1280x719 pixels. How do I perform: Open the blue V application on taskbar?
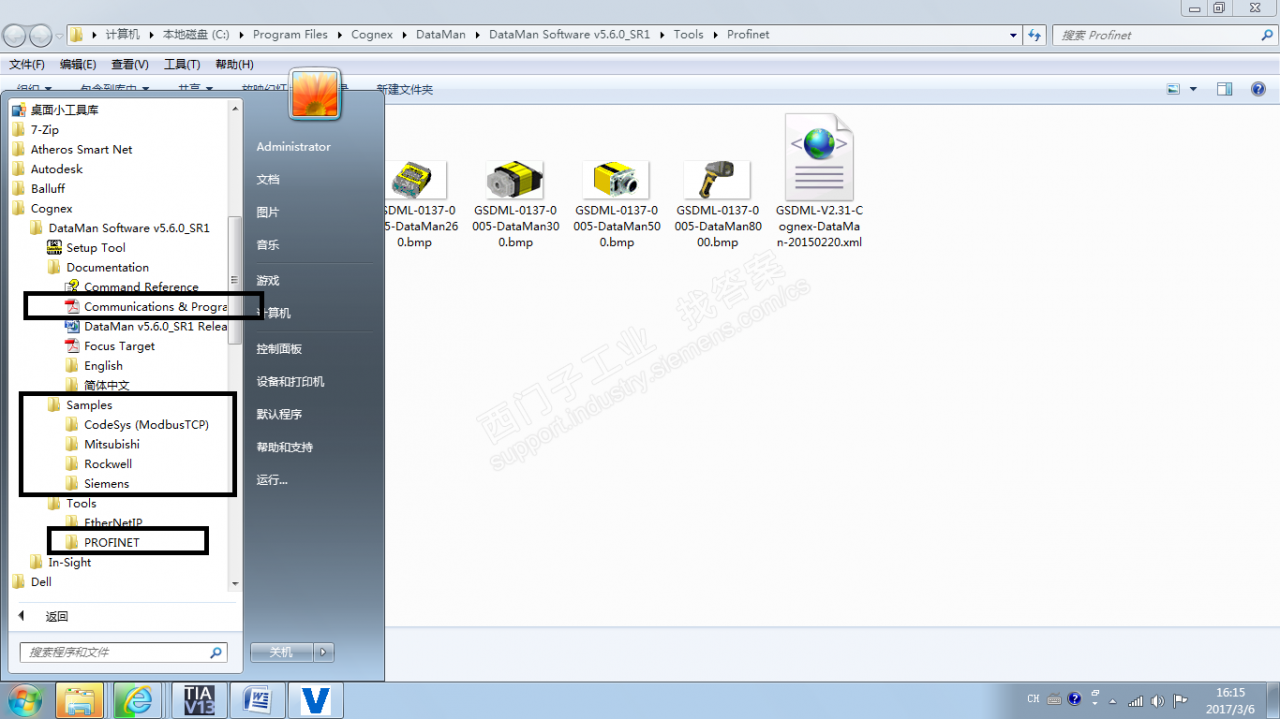pos(316,700)
